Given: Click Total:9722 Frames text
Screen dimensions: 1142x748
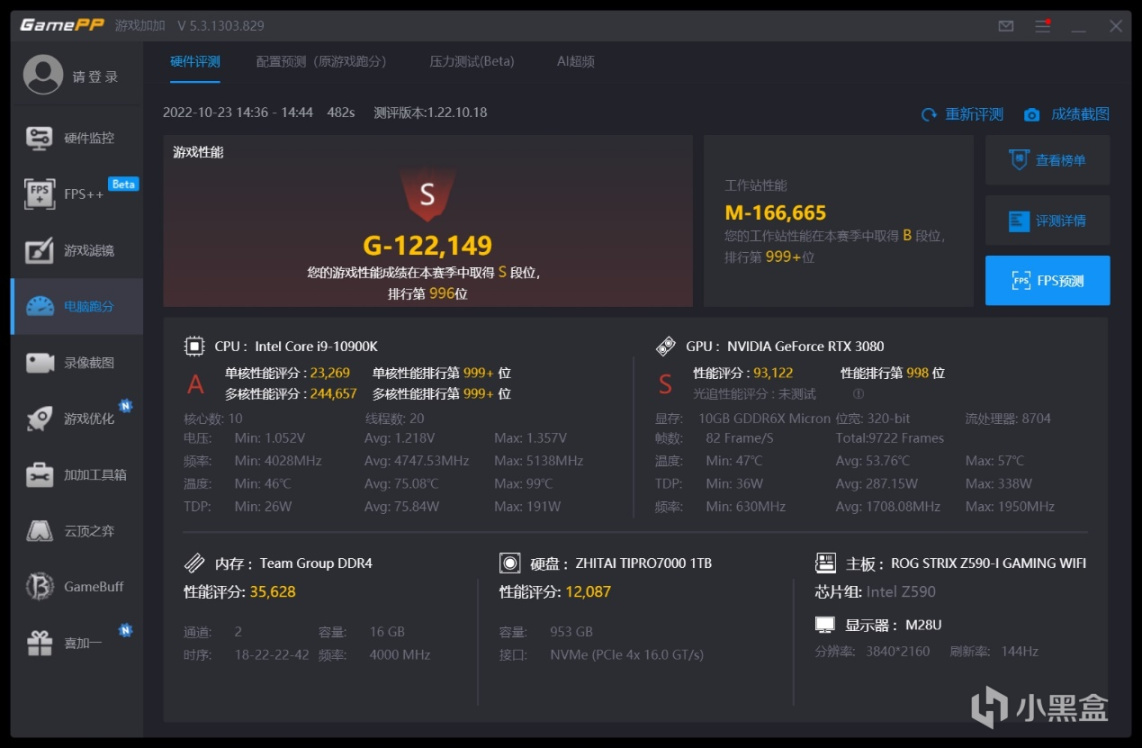Looking at the screenshot, I should tap(889, 438).
